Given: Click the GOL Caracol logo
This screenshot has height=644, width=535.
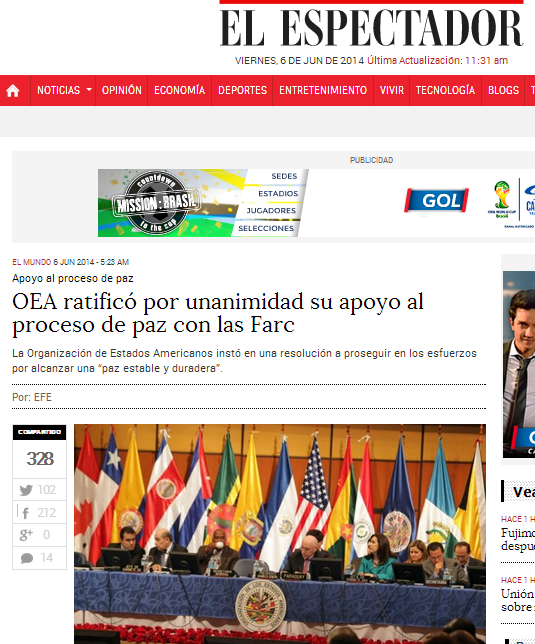Looking at the screenshot, I should [x=436, y=200].
